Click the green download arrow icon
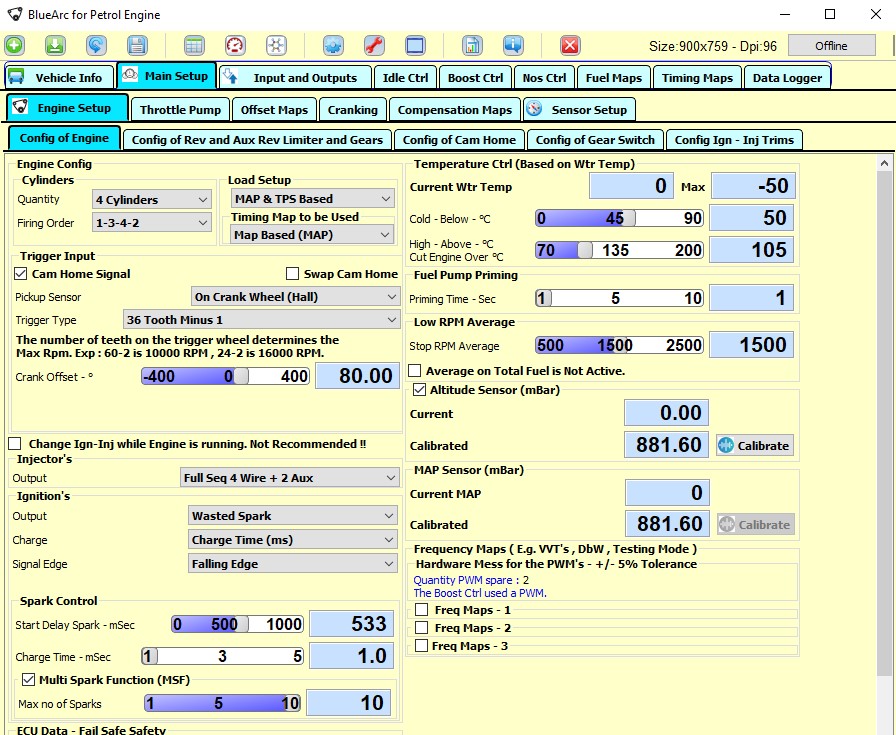This screenshot has height=735, width=896. [x=56, y=46]
